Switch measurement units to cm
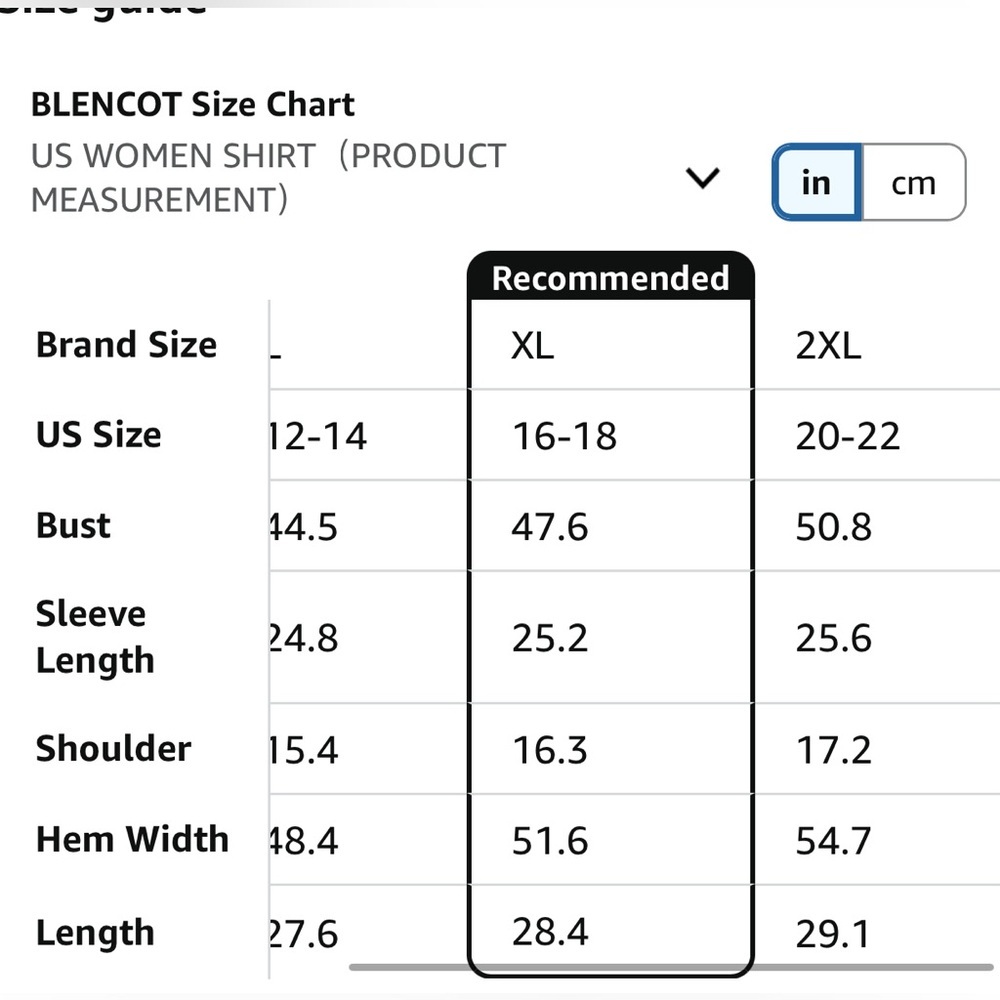The width and height of the screenshot is (1000, 1000). (x=913, y=183)
